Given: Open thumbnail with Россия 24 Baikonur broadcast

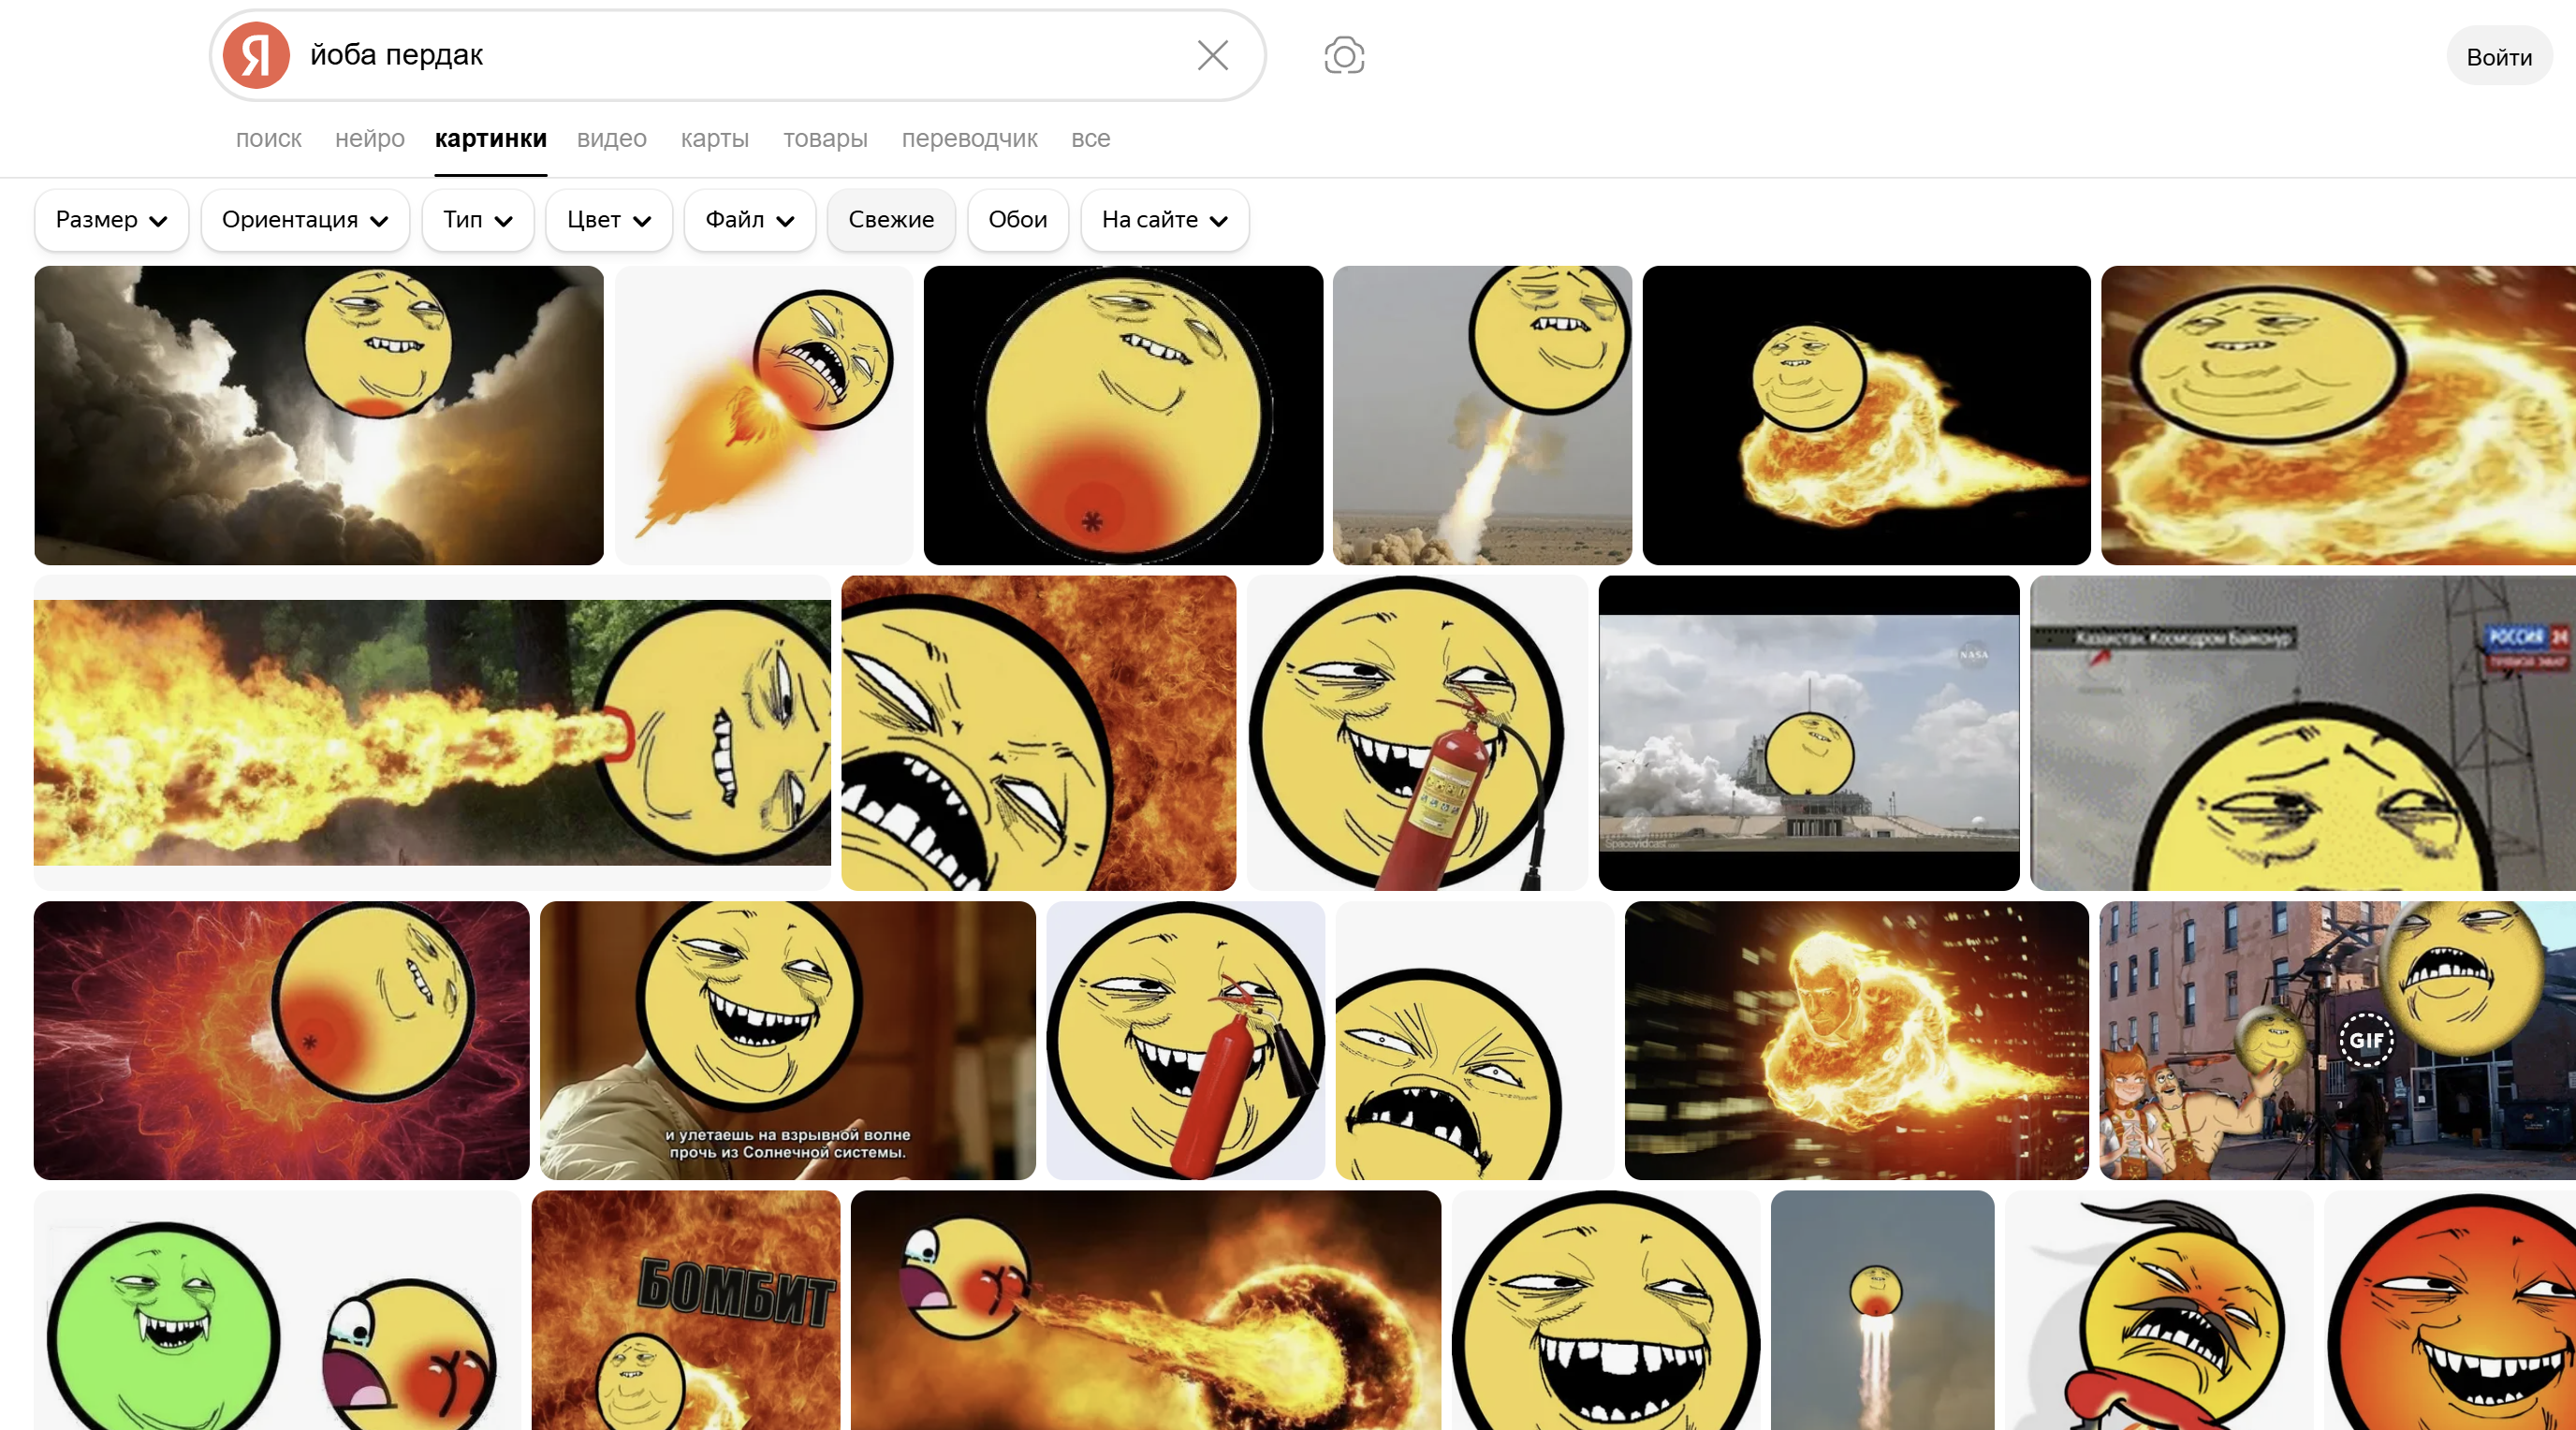Looking at the screenshot, I should pos(2302,732).
